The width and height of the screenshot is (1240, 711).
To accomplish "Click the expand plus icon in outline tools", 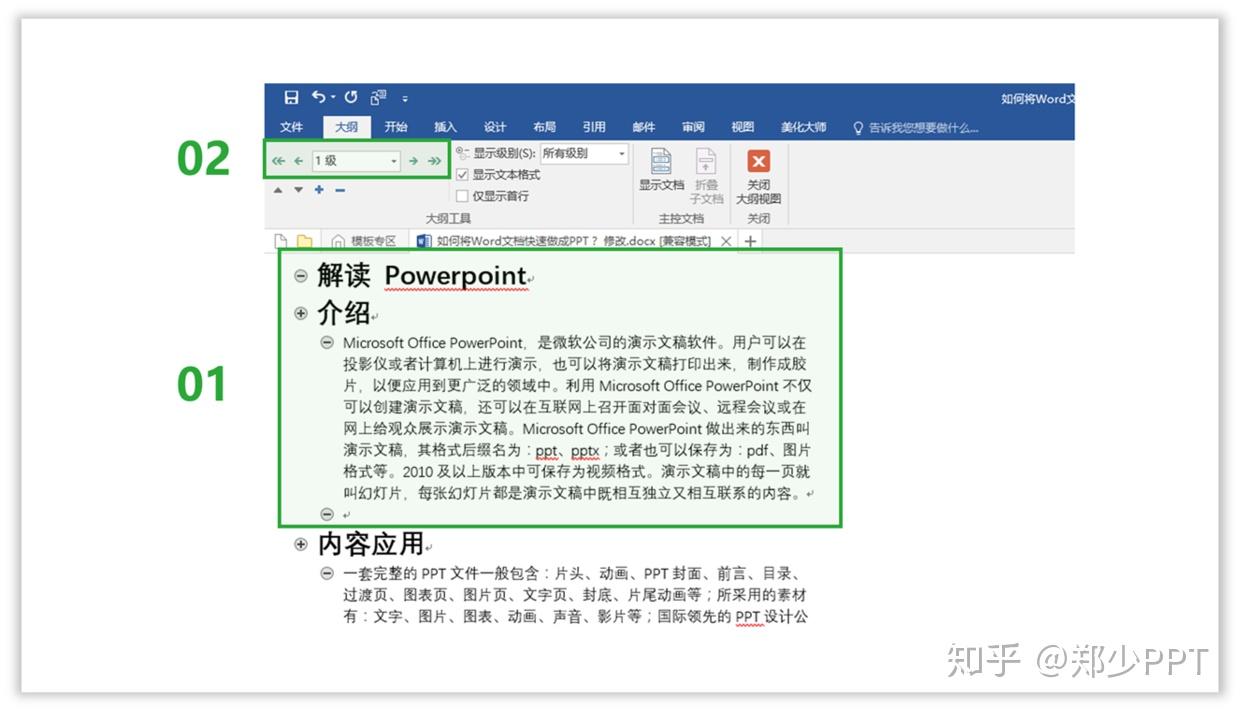I will click(319, 190).
